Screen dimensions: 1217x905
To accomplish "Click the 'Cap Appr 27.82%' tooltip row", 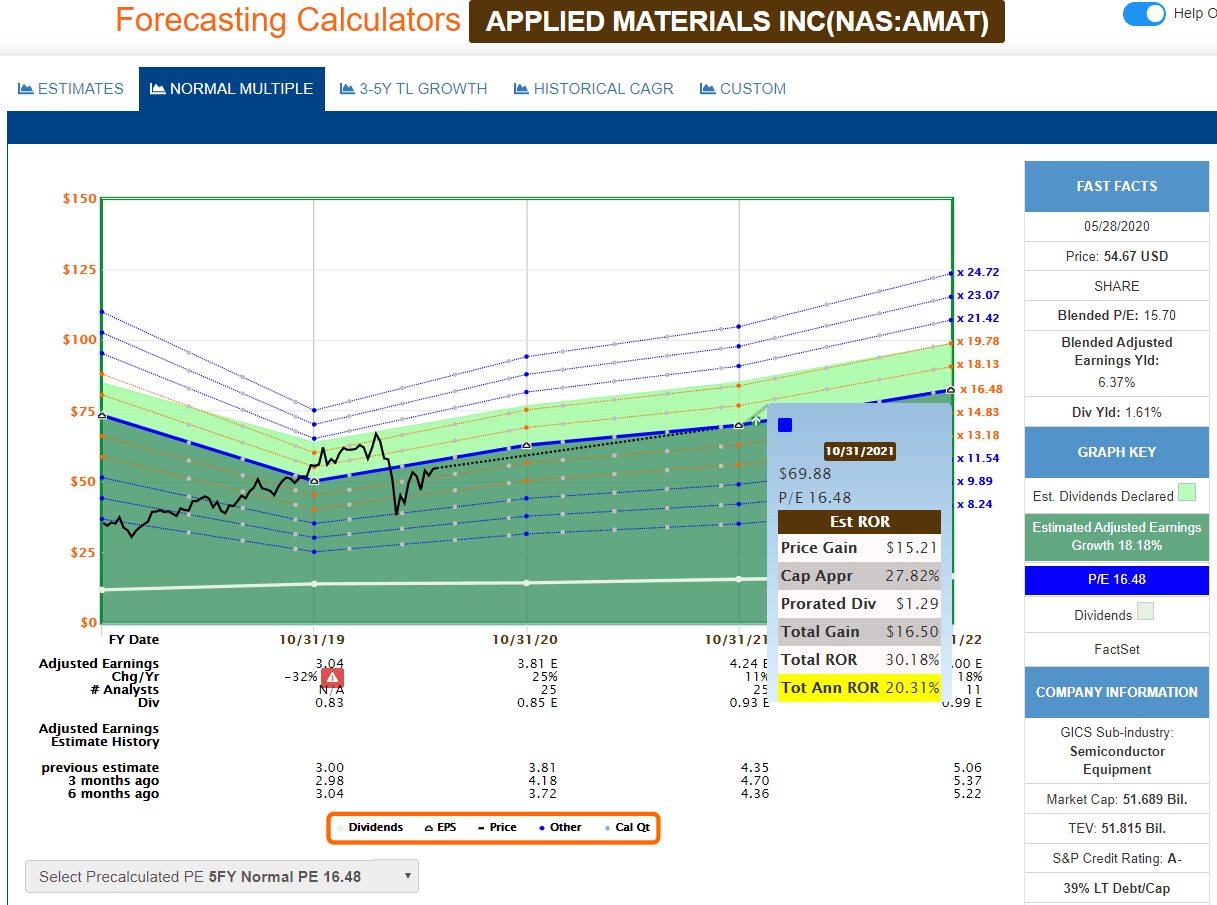I will pos(859,576).
